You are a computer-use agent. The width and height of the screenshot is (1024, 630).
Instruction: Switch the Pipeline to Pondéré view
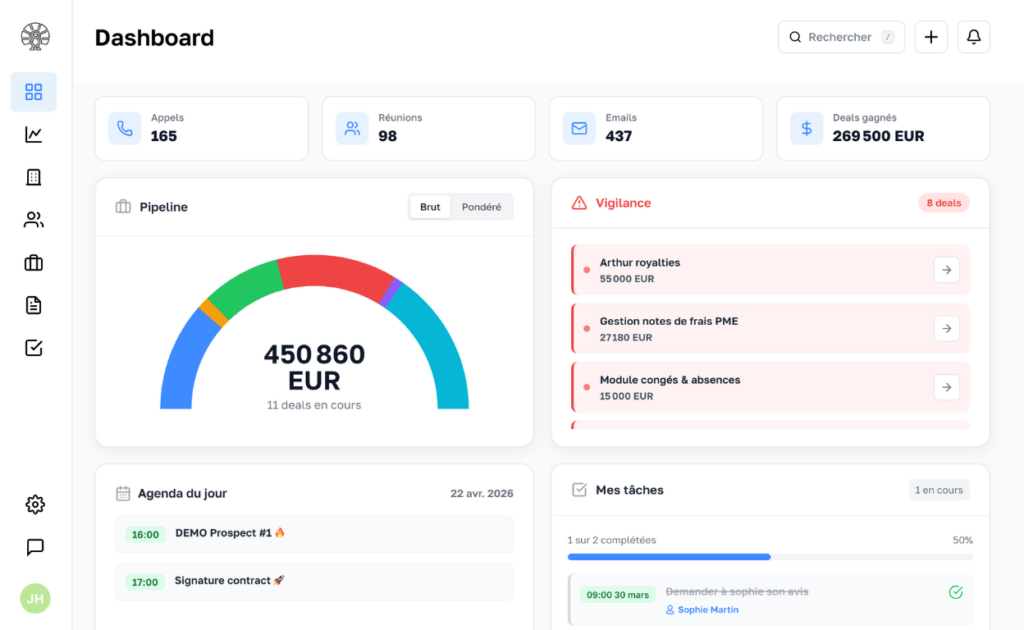(x=481, y=206)
